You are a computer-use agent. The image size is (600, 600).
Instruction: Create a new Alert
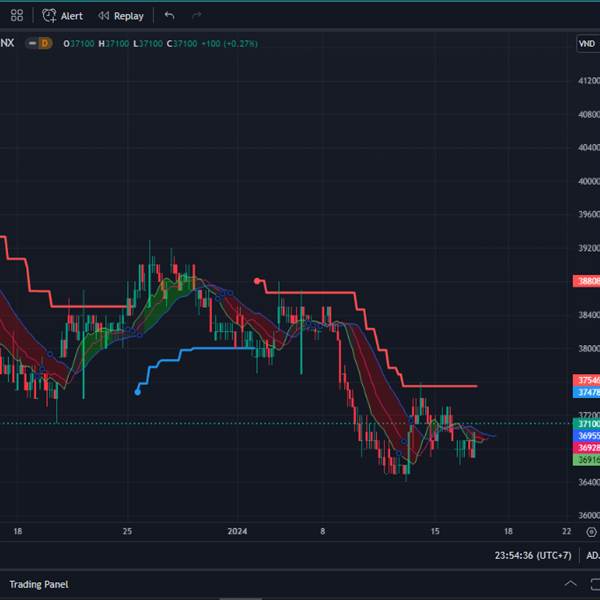click(x=62, y=16)
